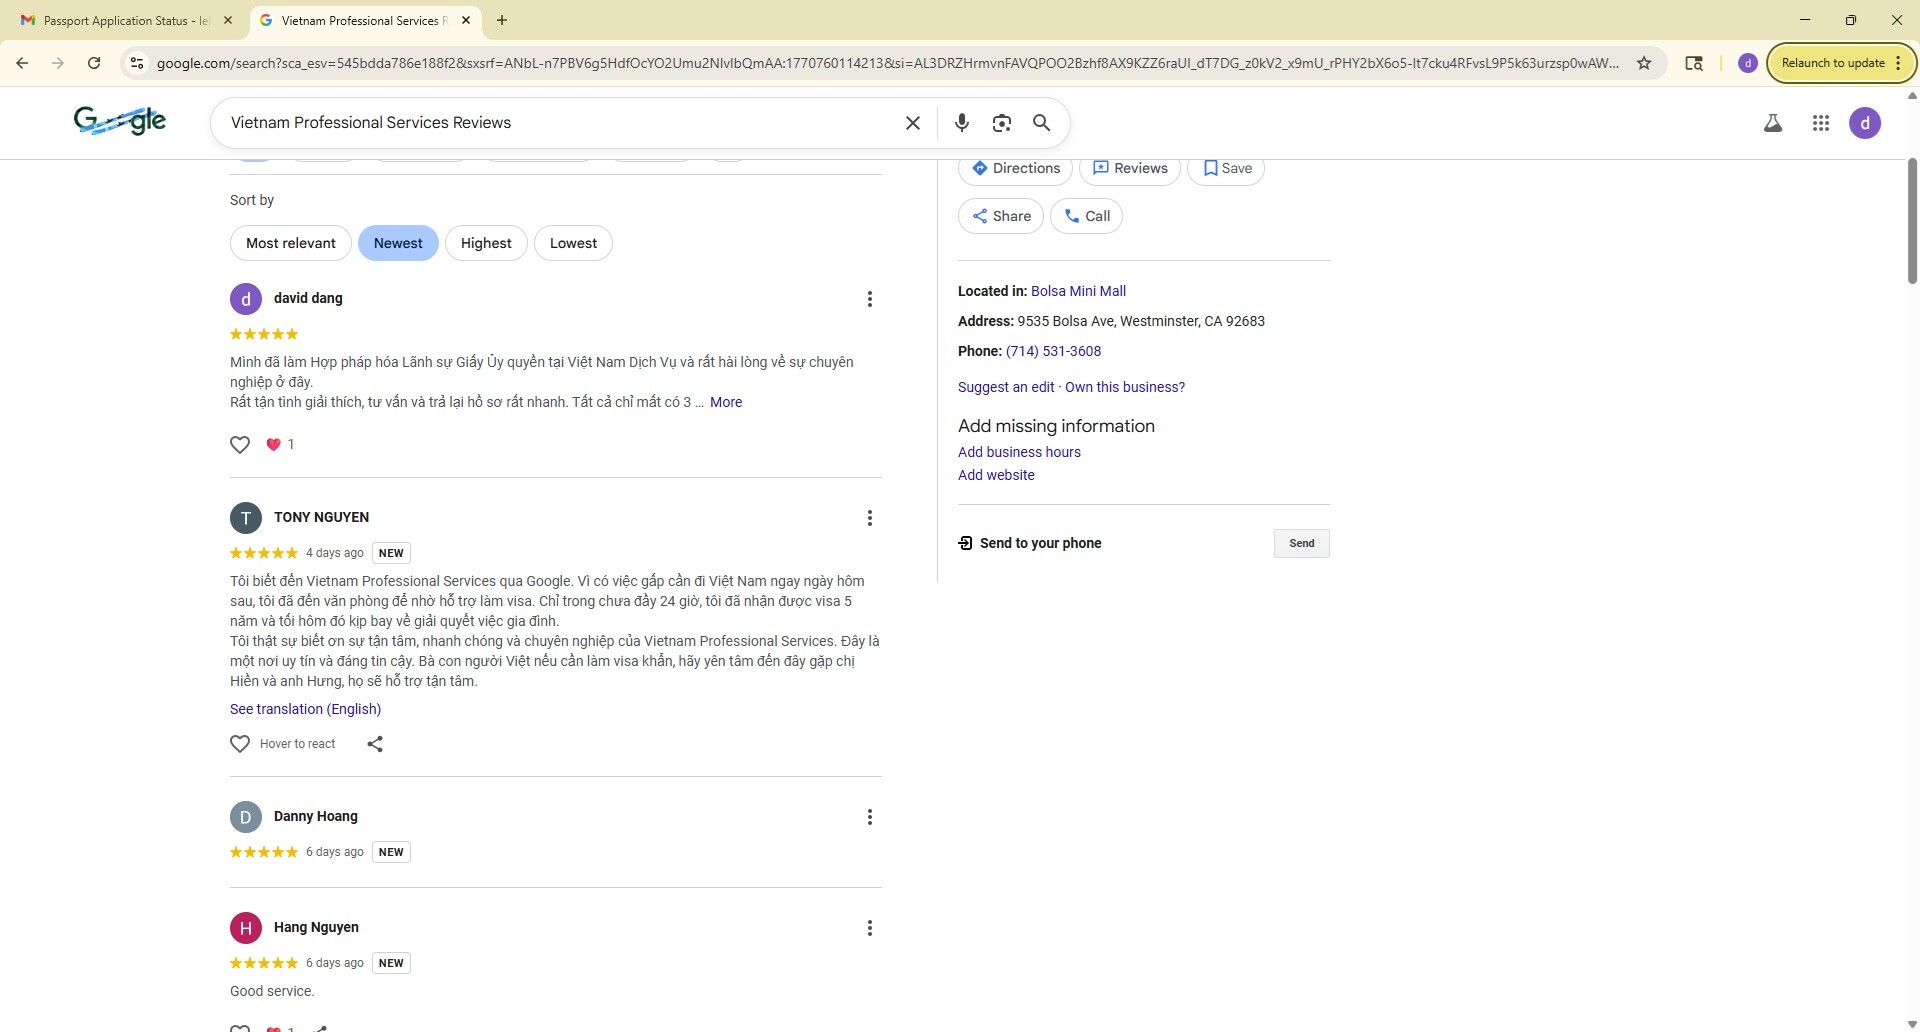Sort reviews by Lowest
1920x1032 pixels.
tap(573, 243)
